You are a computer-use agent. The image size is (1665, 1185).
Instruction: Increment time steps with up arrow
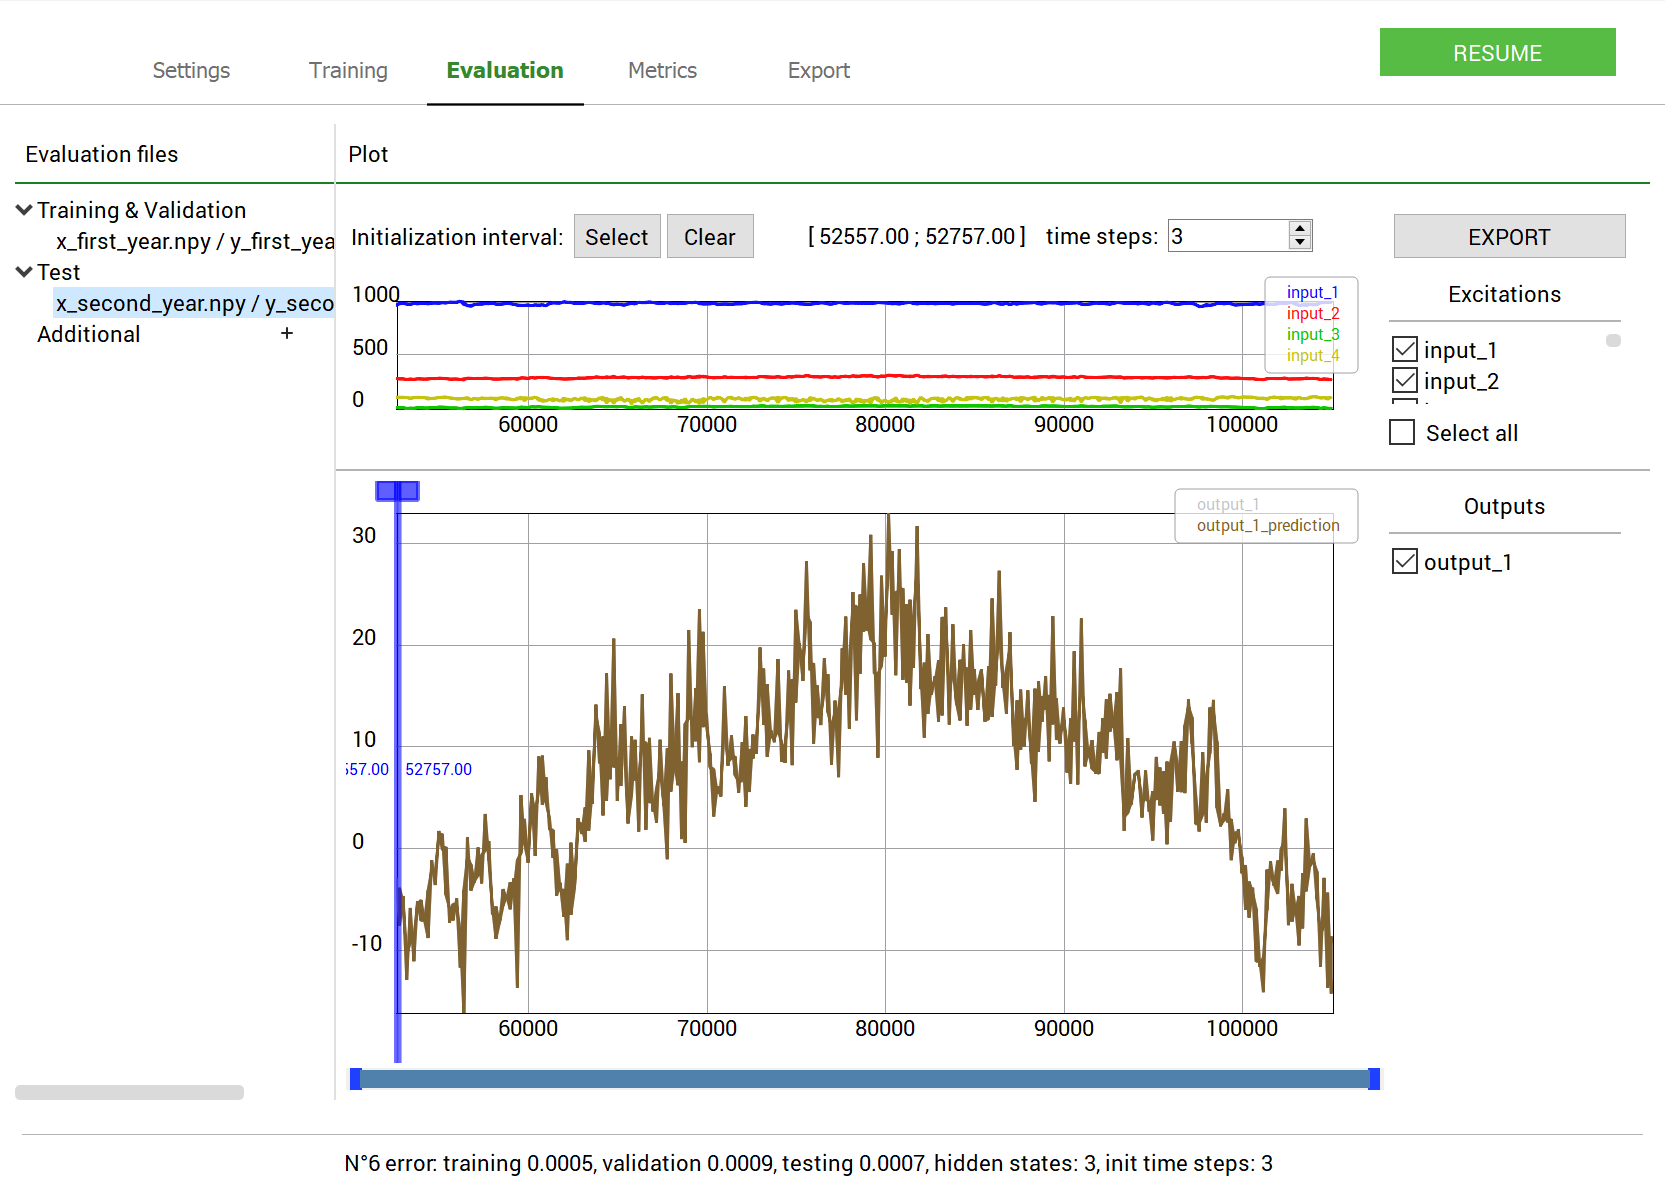click(x=1299, y=229)
